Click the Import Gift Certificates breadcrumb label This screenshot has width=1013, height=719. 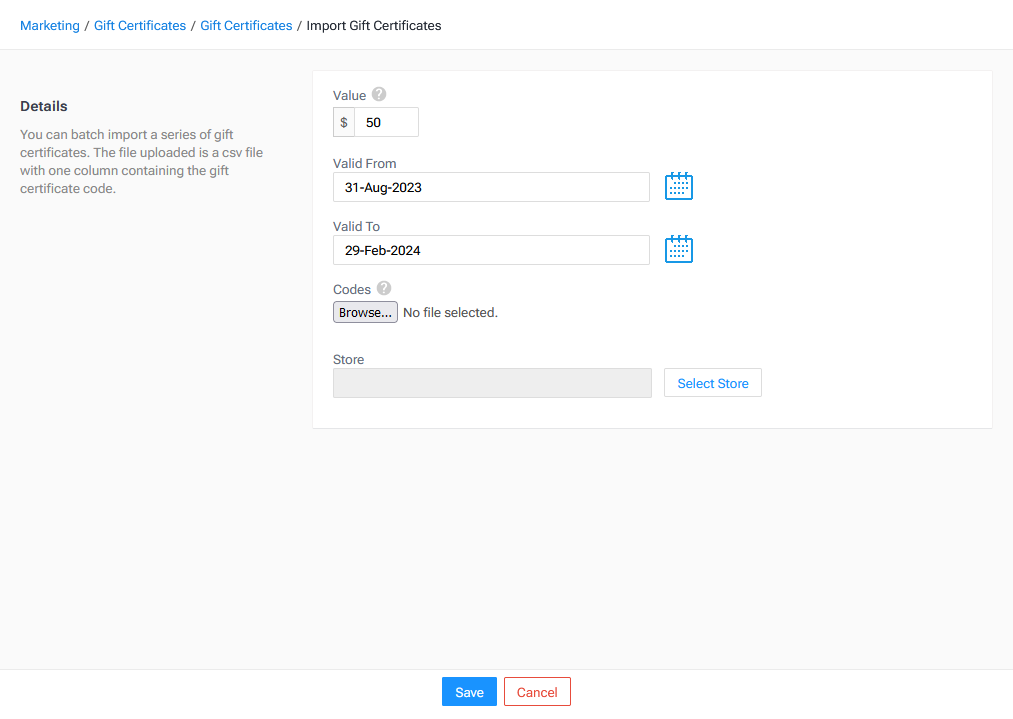(373, 25)
